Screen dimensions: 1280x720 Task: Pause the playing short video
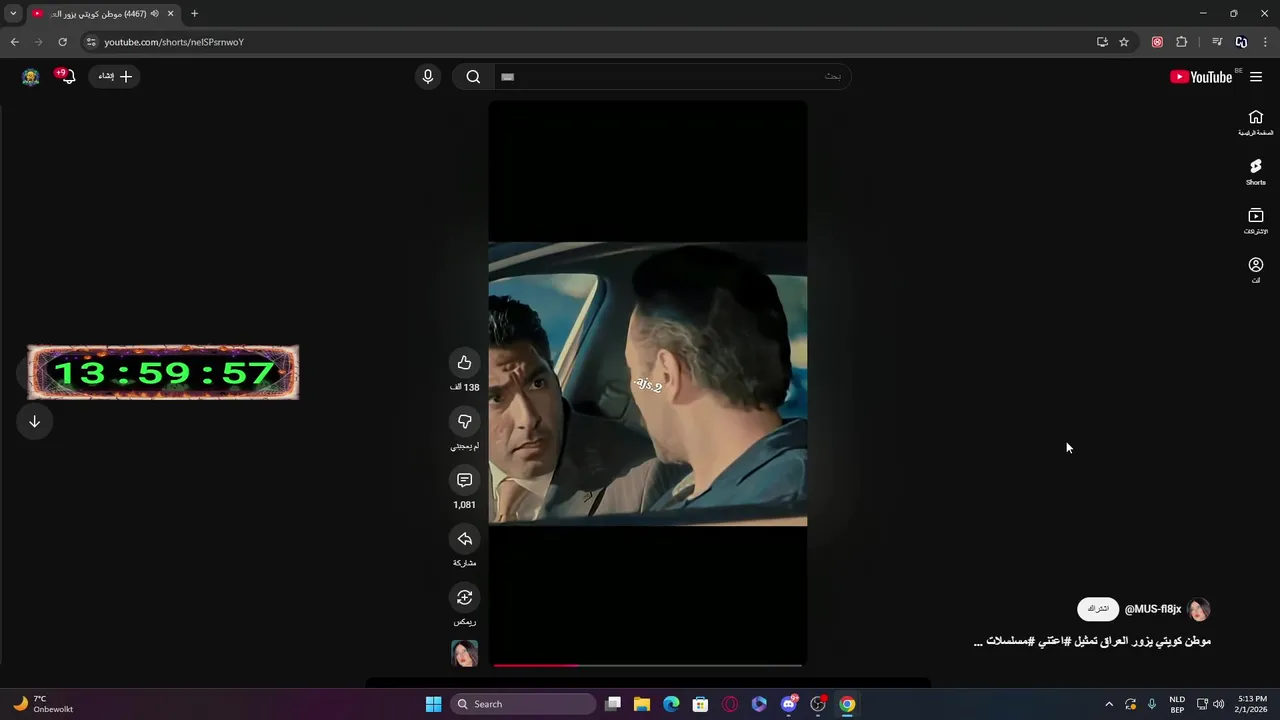647,383
